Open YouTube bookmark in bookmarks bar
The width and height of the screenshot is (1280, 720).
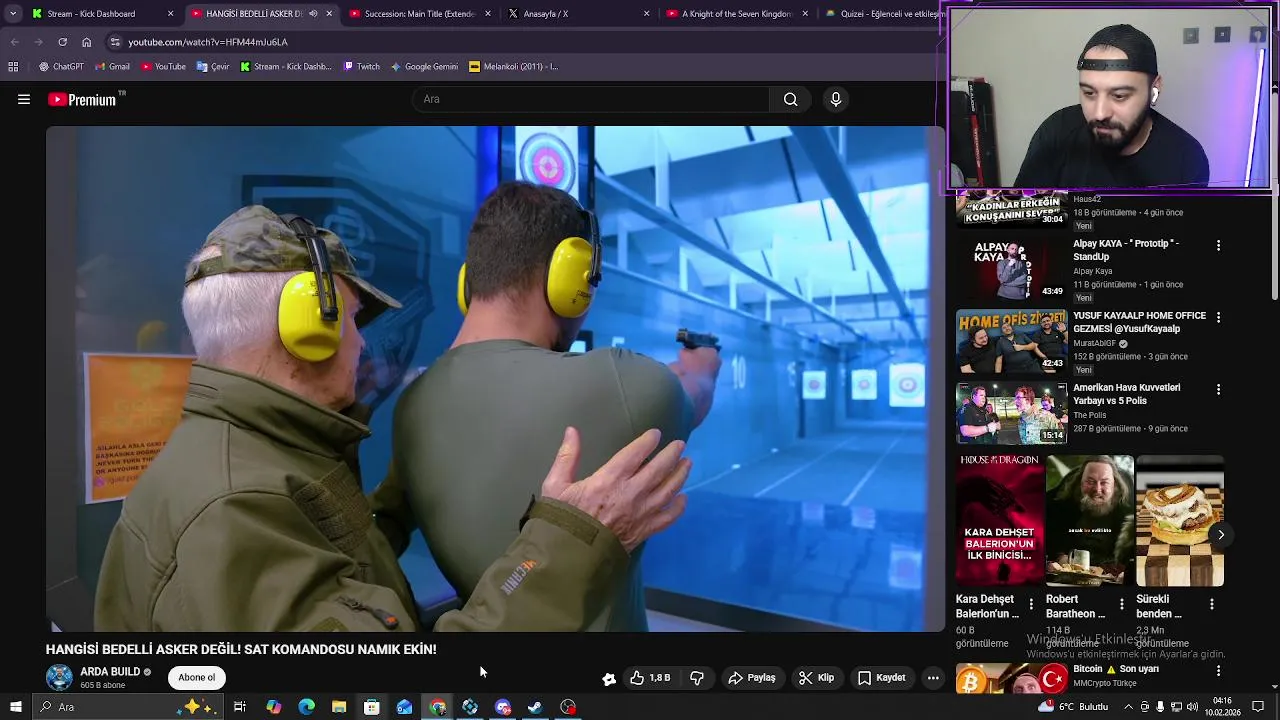pos(164,67)
